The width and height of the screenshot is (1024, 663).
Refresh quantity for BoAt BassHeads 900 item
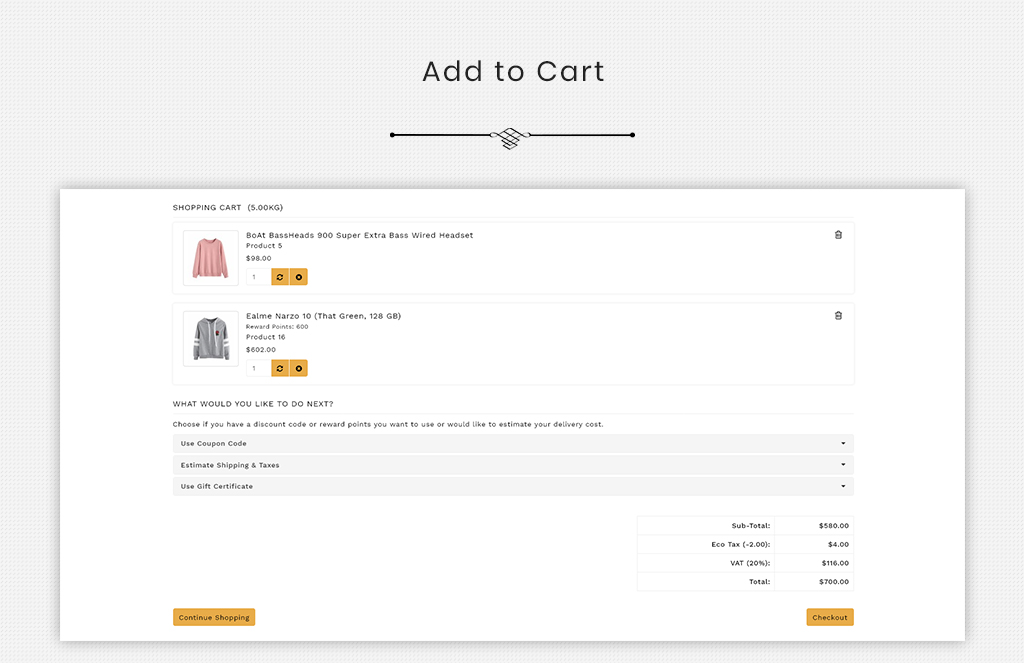(280, 277)
